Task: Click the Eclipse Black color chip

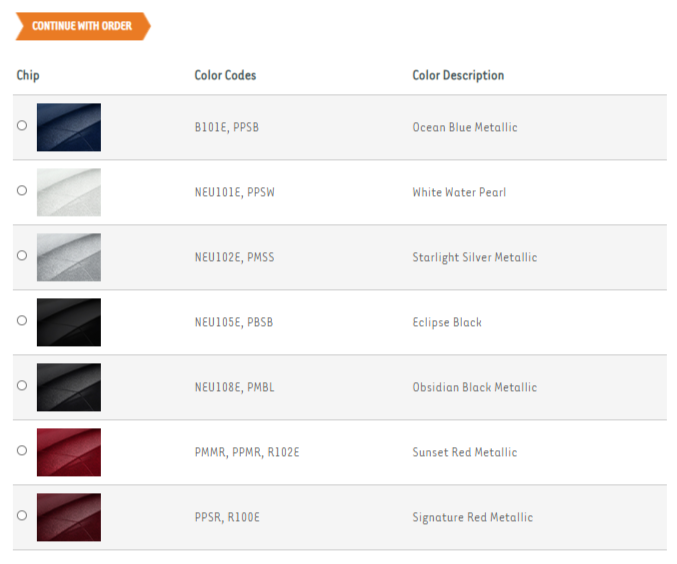Action: pos(69,322)
